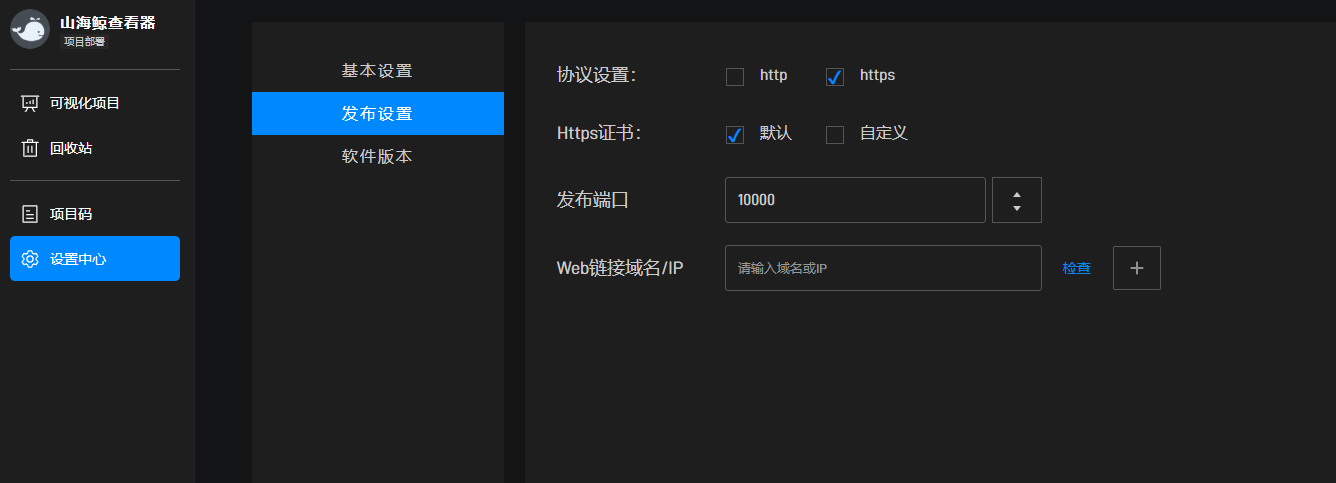Uncheck the https protocol checkbox
This screenshot has width=1336, height=483.
(x=835, y=77)
